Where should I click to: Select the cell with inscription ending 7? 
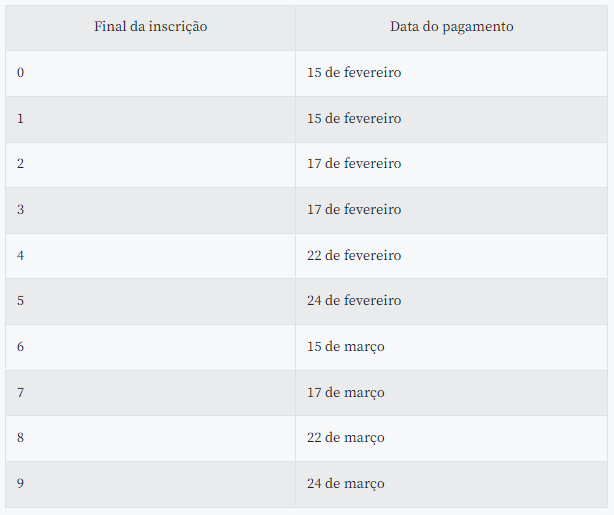click(150, 393)
